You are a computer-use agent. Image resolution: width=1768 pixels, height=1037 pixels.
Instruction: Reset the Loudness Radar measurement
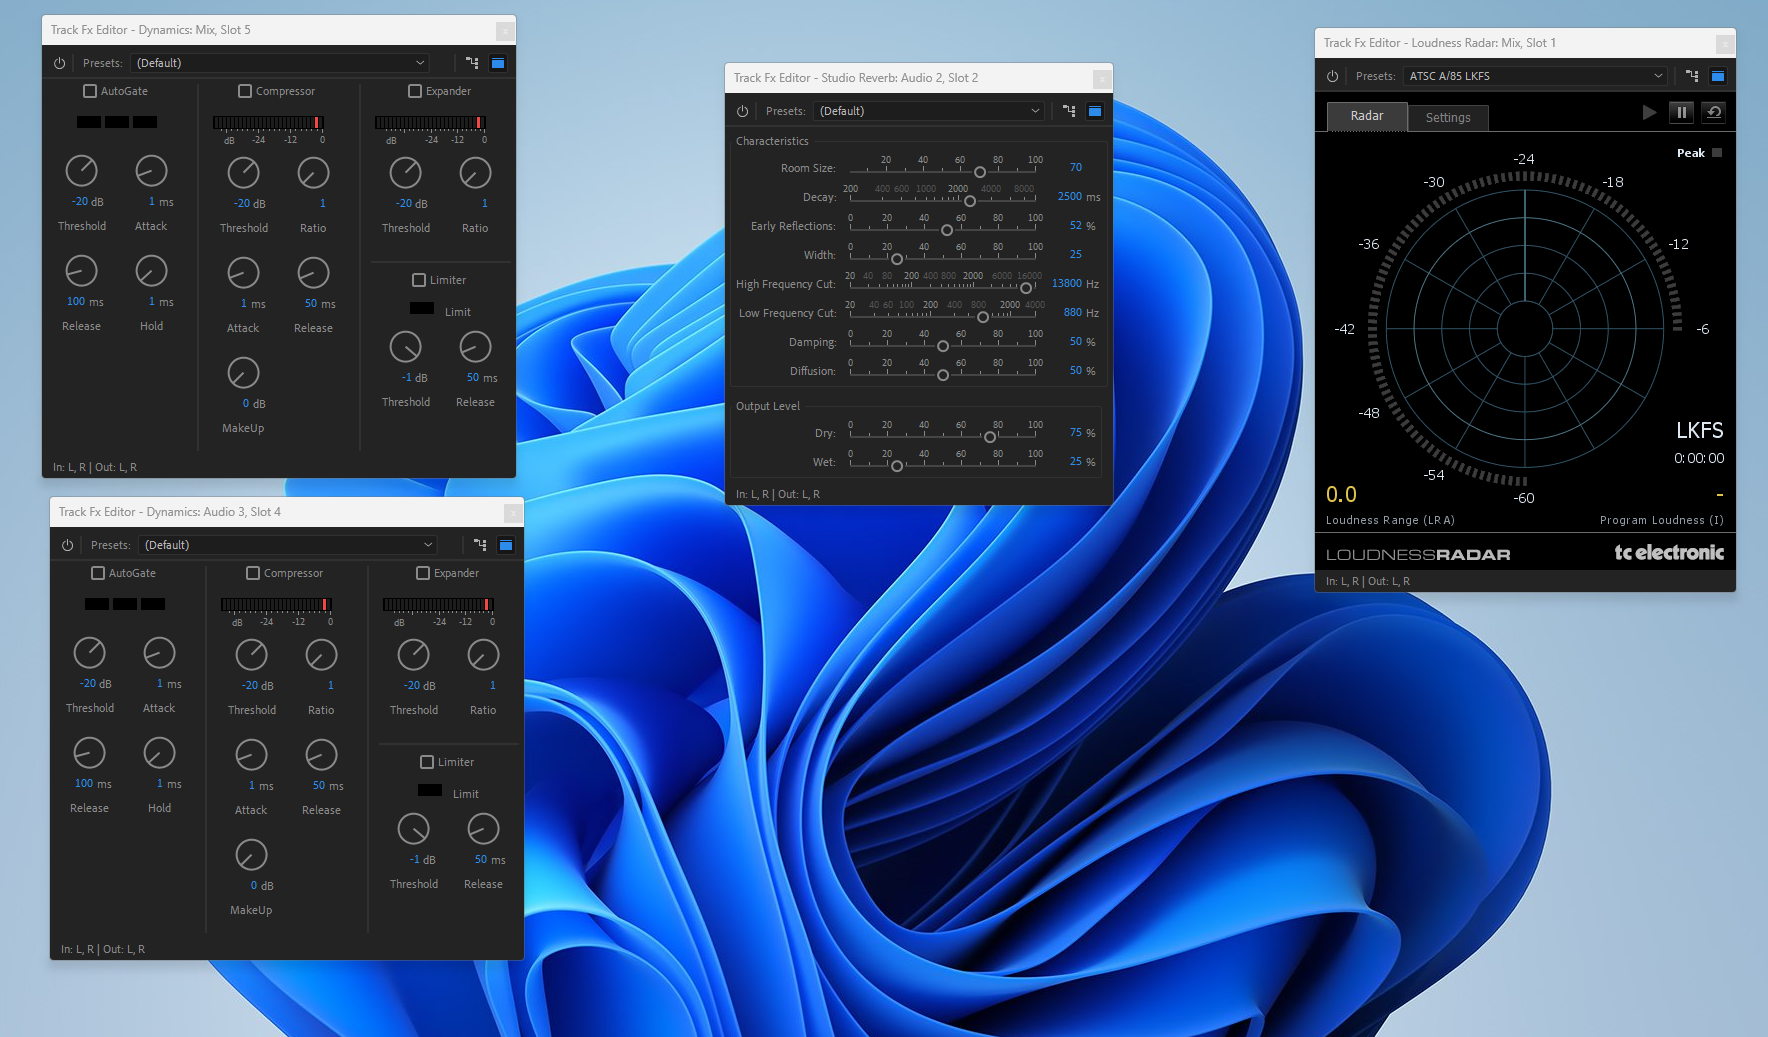tap(1714, 112)
